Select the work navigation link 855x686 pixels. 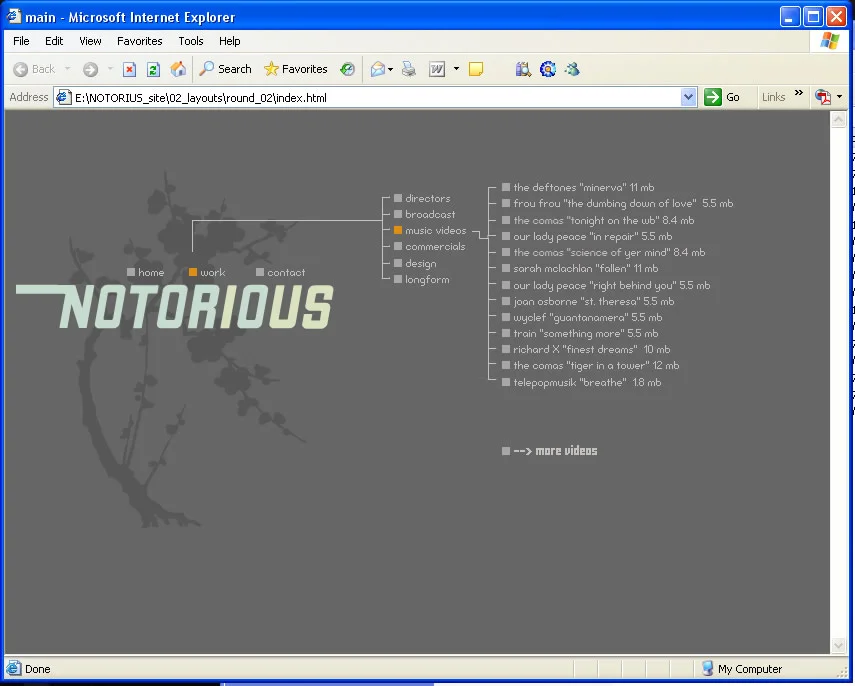pyautogui.click(x=207, y=272)
